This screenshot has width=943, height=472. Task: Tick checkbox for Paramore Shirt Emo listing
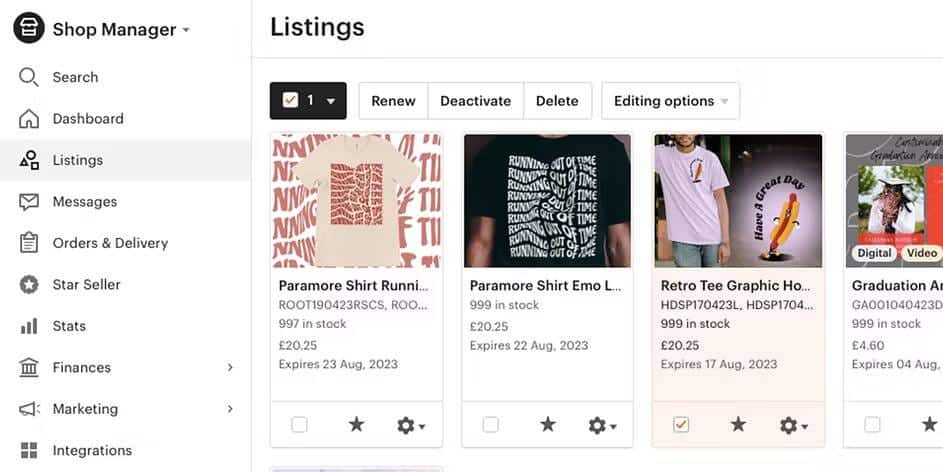click(x=490, y=425)
